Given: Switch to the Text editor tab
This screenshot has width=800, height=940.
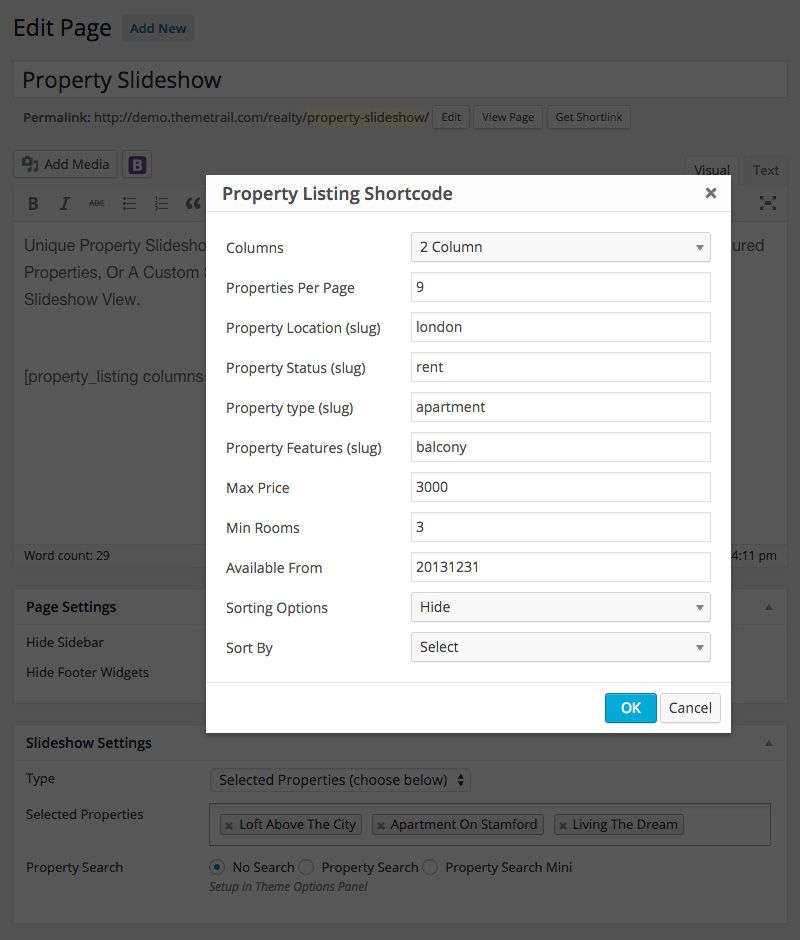Looking at the screenshot, I should coord(765,170).
